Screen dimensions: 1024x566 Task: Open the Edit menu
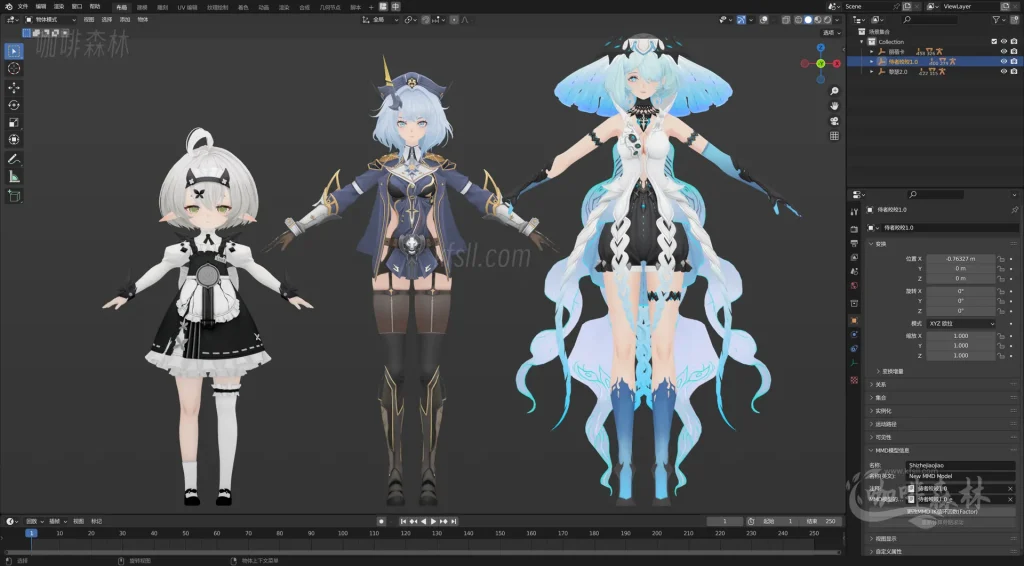click(x=40, y=7)
